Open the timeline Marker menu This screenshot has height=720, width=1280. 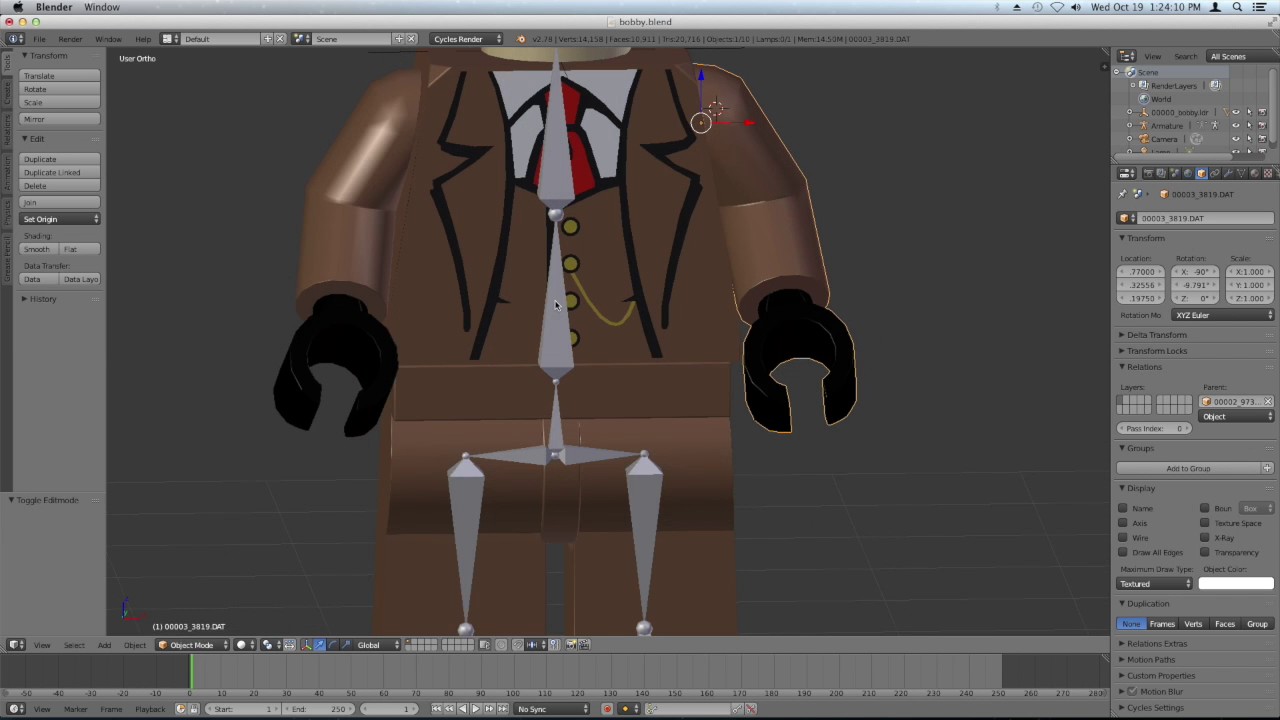(x=75, y=709)
